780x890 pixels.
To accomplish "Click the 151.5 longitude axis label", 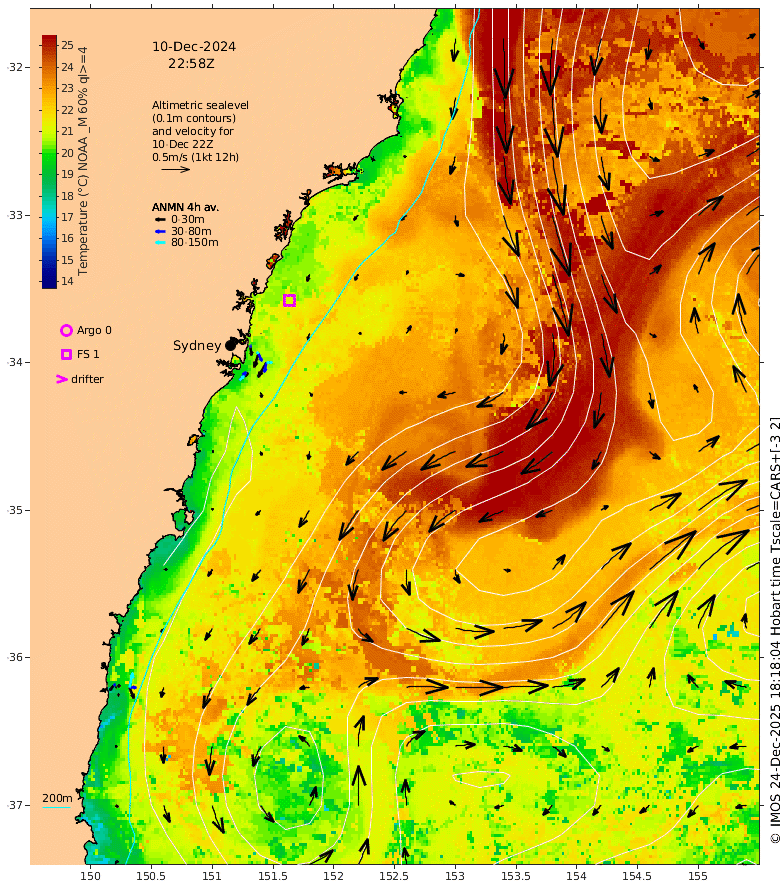I will (x=273, y=876).
